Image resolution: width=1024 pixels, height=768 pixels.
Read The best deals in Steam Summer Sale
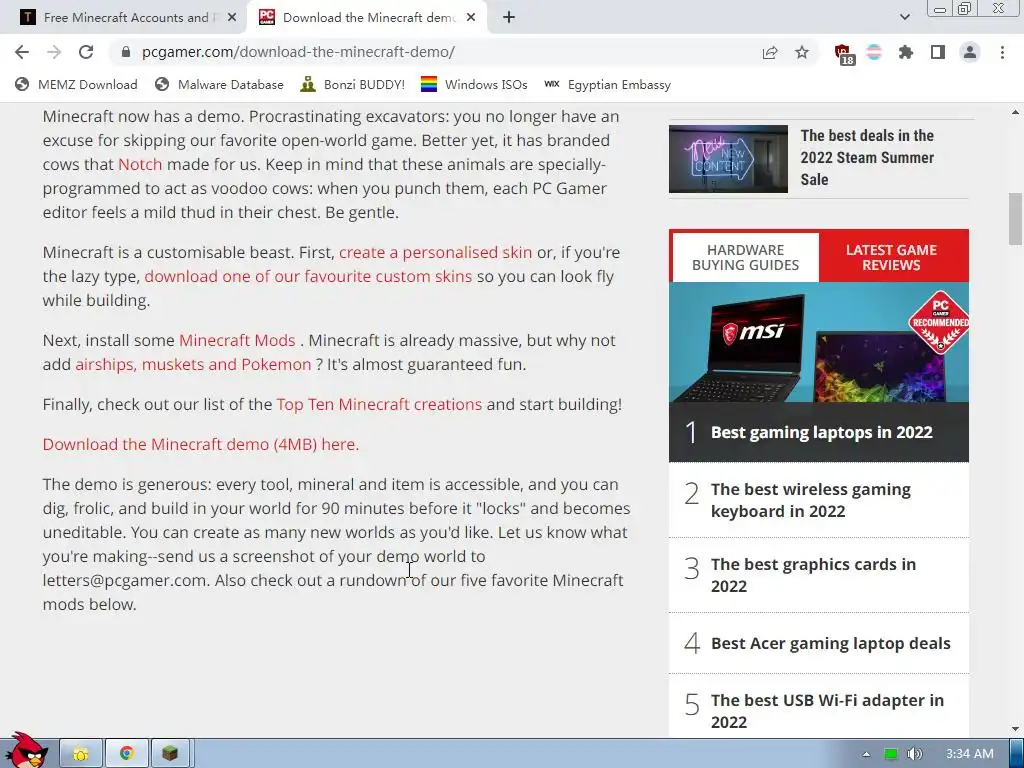(x=867, y=157)
